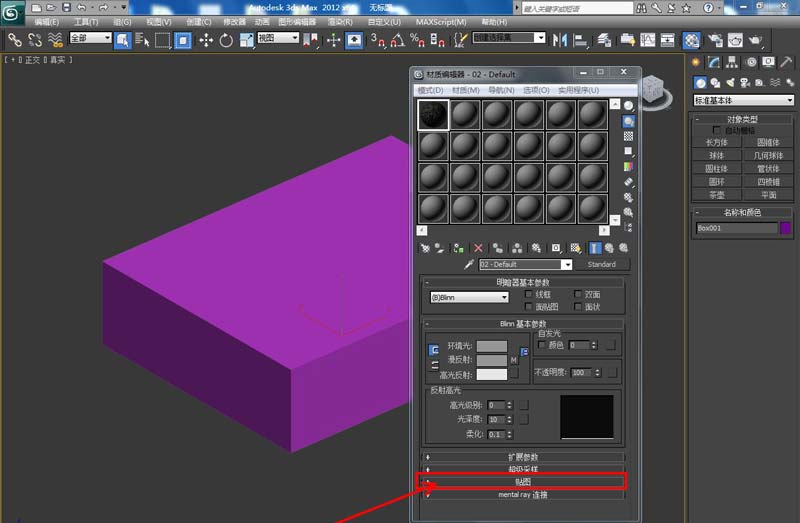Click the Select and Rotate tool
Viewport: 800px width, 523px height.
point(226,40)
